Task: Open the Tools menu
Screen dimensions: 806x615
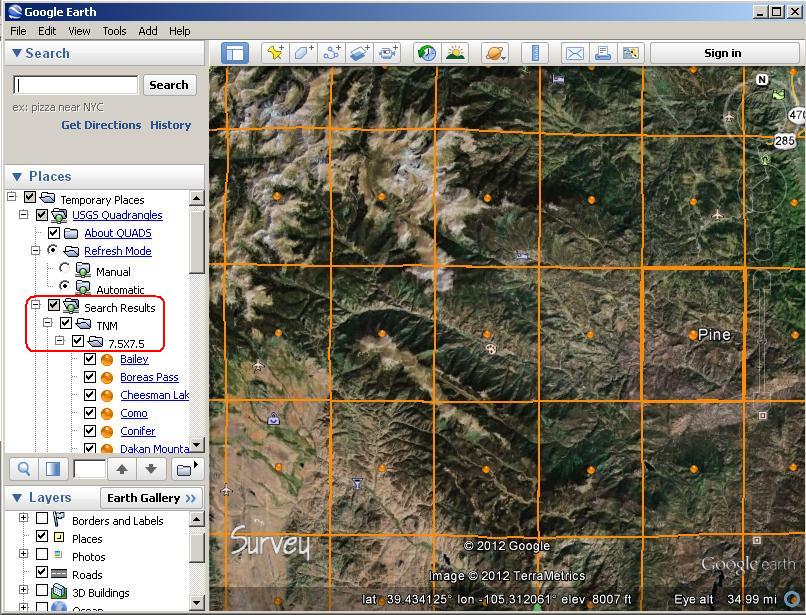Action: (x=113, y=30)
